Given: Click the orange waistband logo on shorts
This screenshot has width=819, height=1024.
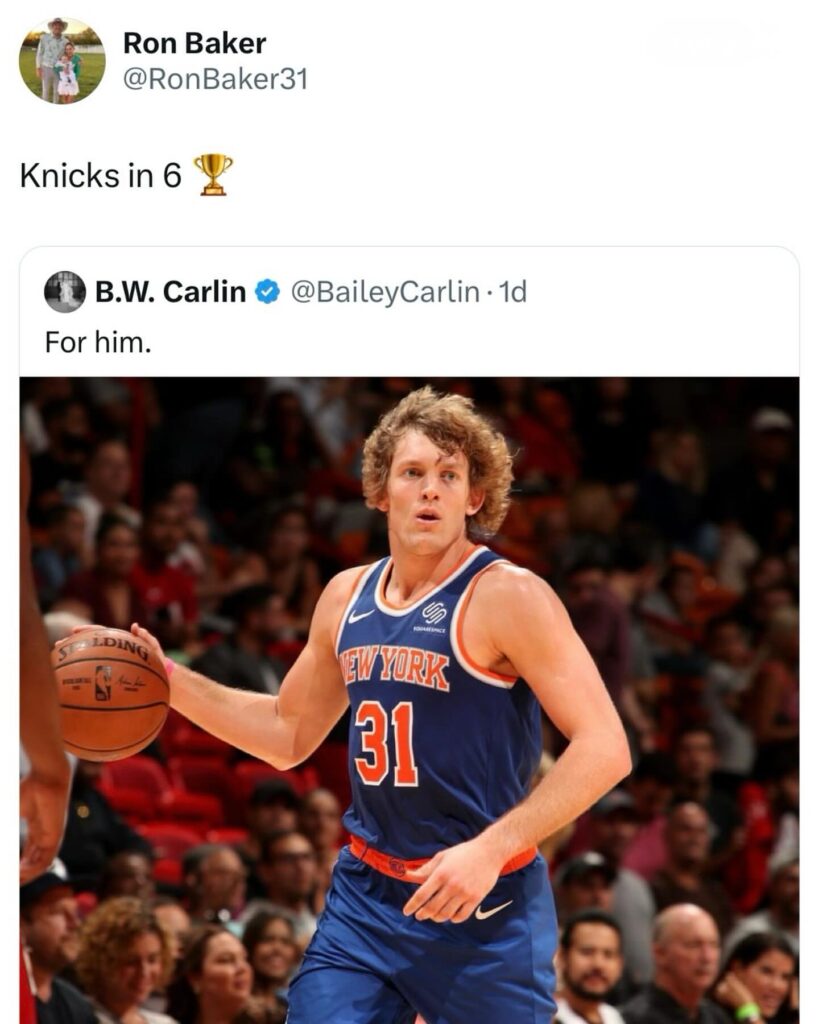Looking at the screenshot, I should tap(396, 867).
